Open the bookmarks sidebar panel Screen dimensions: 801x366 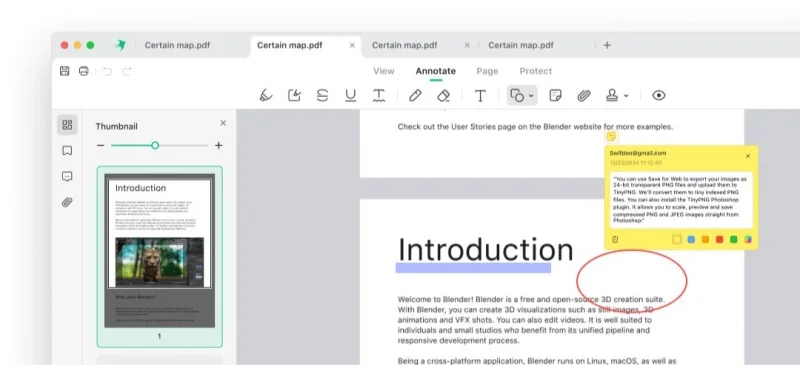pos(67,151)
